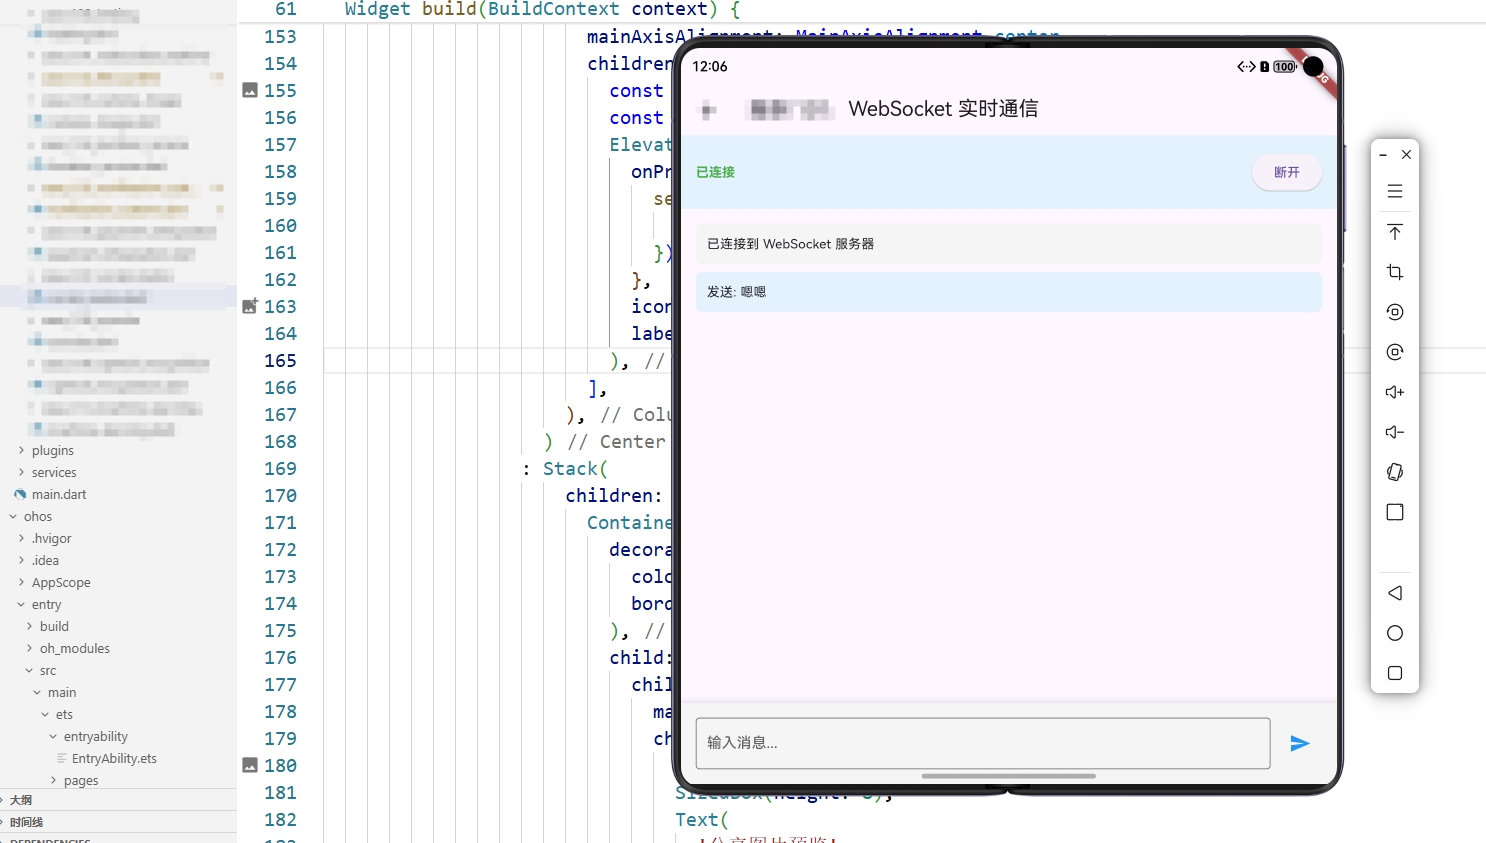Click the image preview gutter icon on line 180

click(250, 765)
